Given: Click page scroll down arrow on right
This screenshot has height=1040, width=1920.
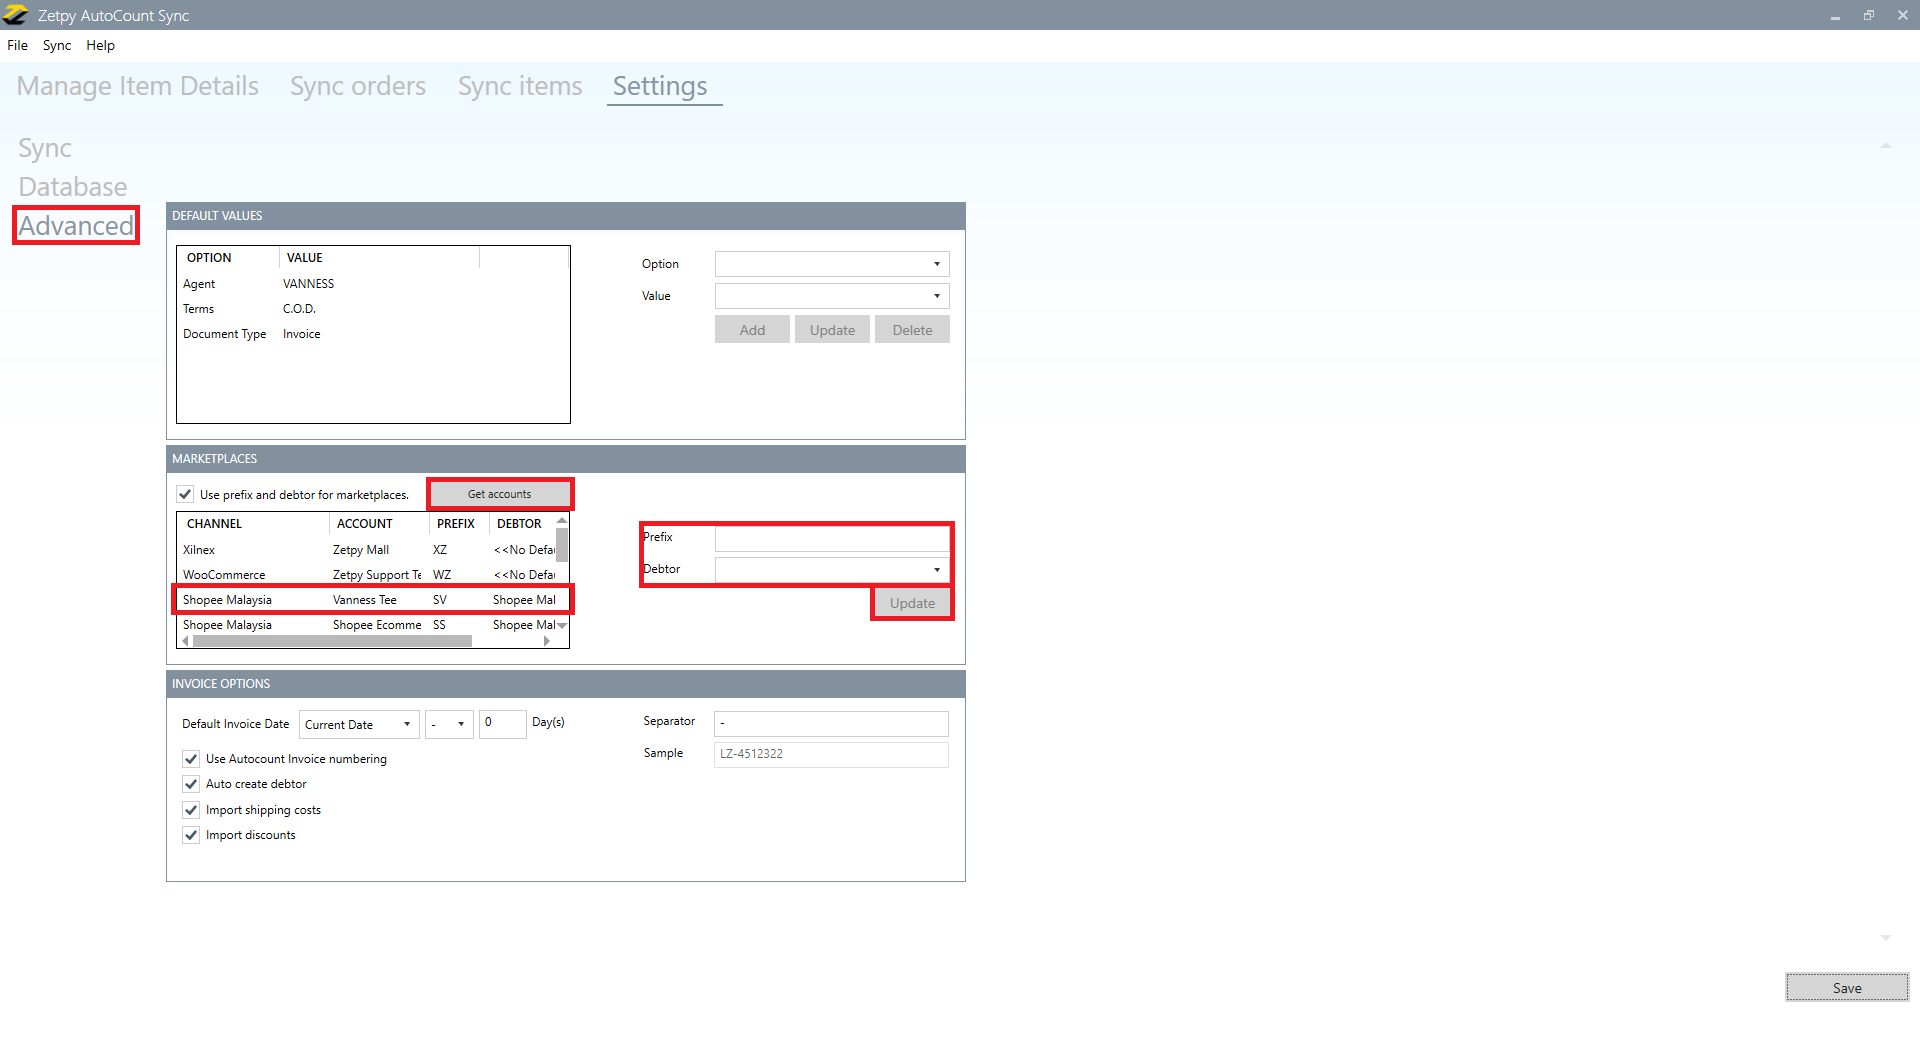Looking at the screenshot, I should (1886, 938).
